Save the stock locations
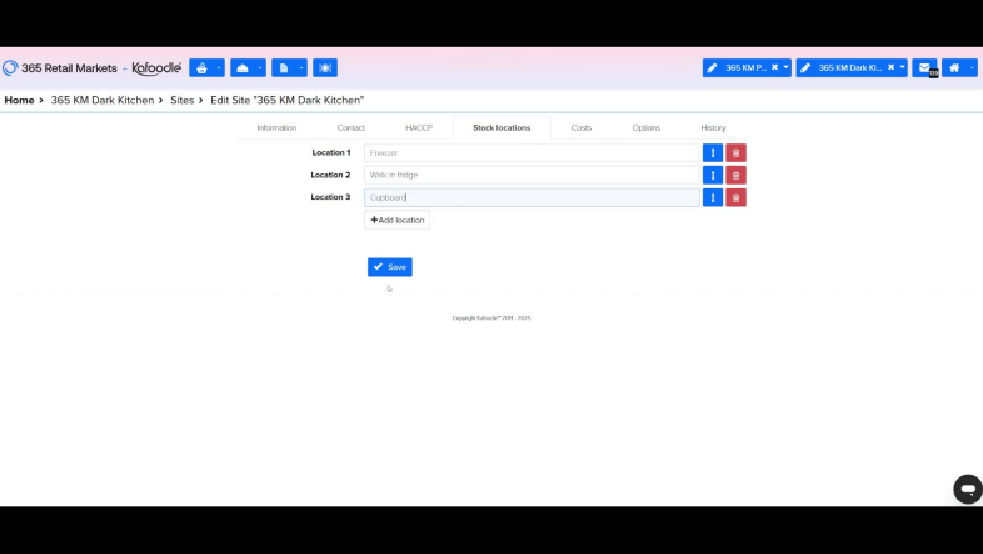The image size is (983, 554). (390, 267)
